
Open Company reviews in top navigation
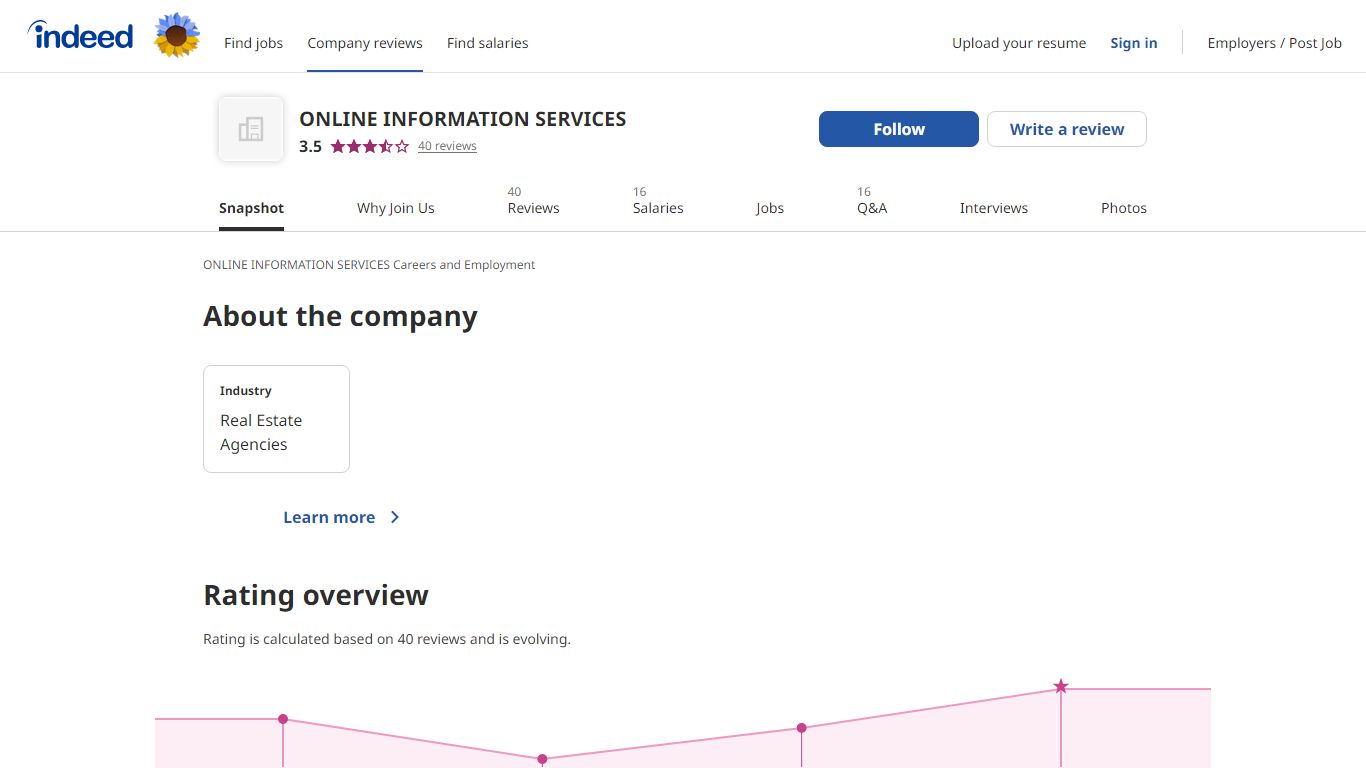pos(365,43)
